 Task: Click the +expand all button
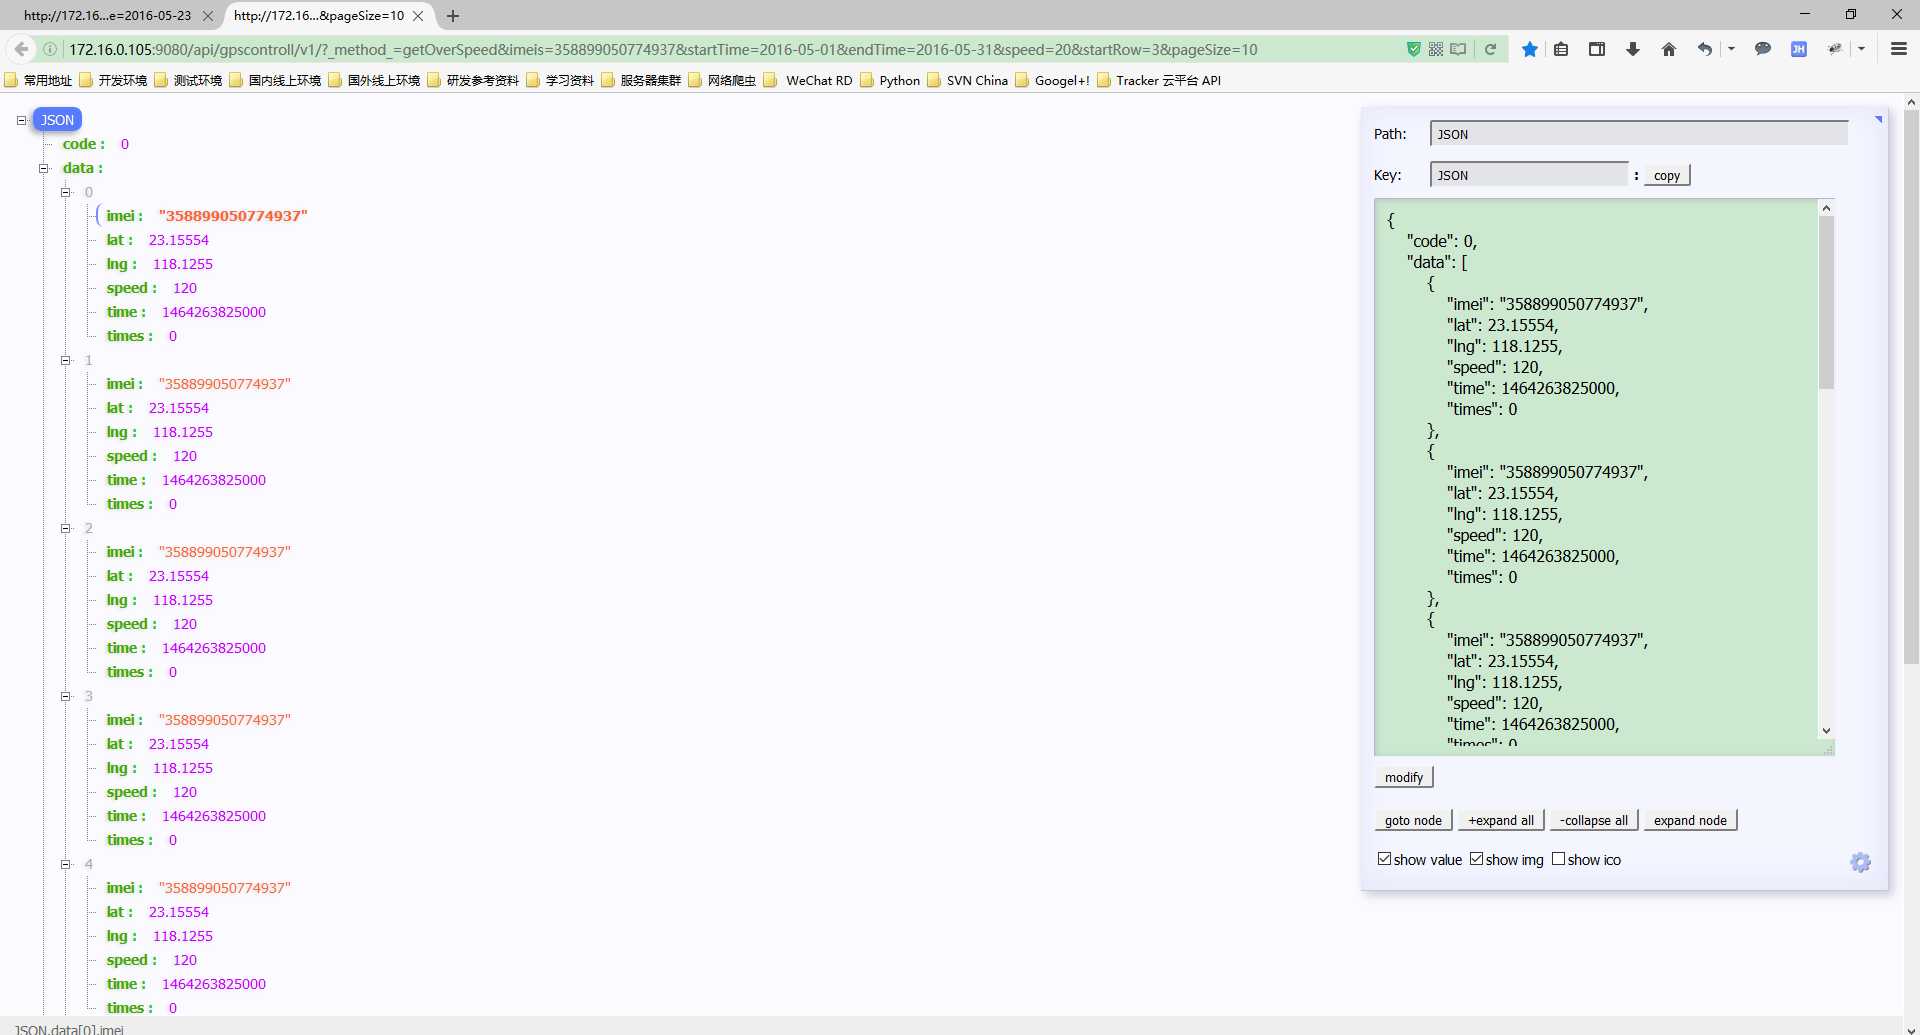tap(1501, 820)
